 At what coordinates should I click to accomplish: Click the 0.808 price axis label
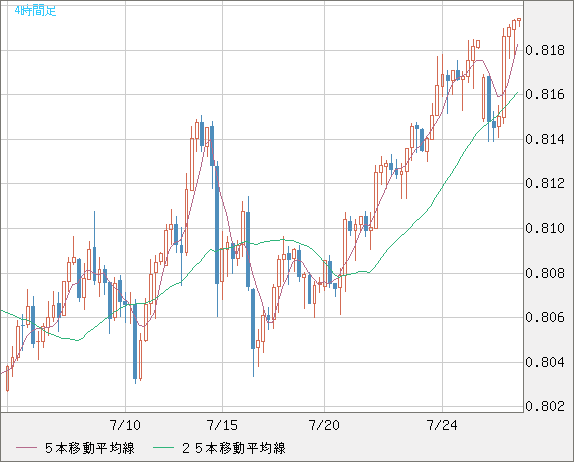point(545,273)
